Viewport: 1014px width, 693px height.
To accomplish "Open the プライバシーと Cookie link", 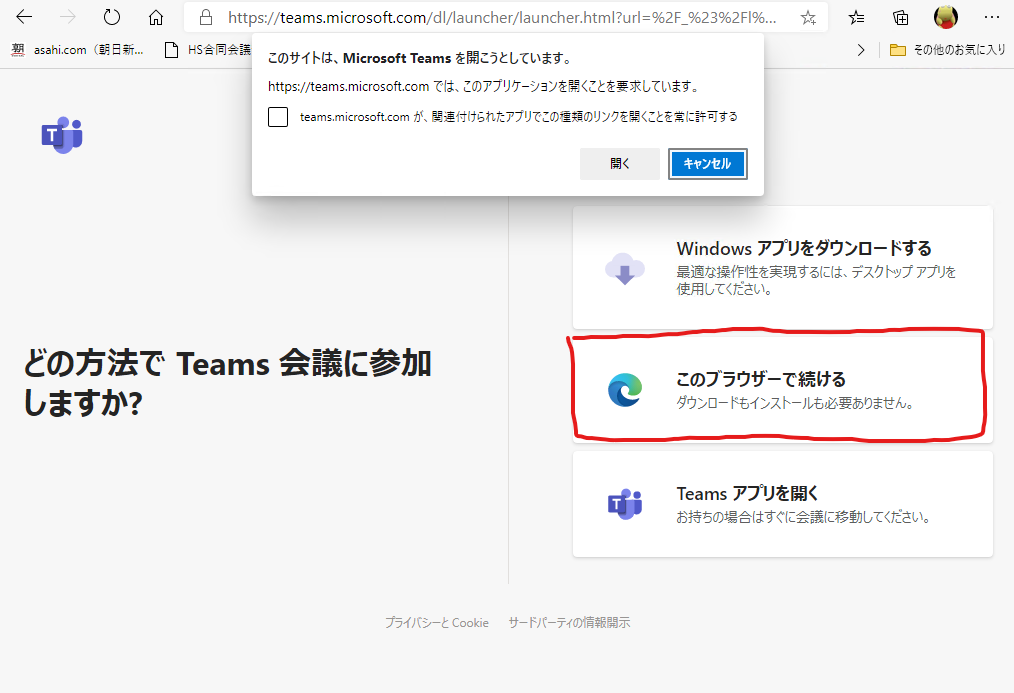I will (x=437, y=622).
